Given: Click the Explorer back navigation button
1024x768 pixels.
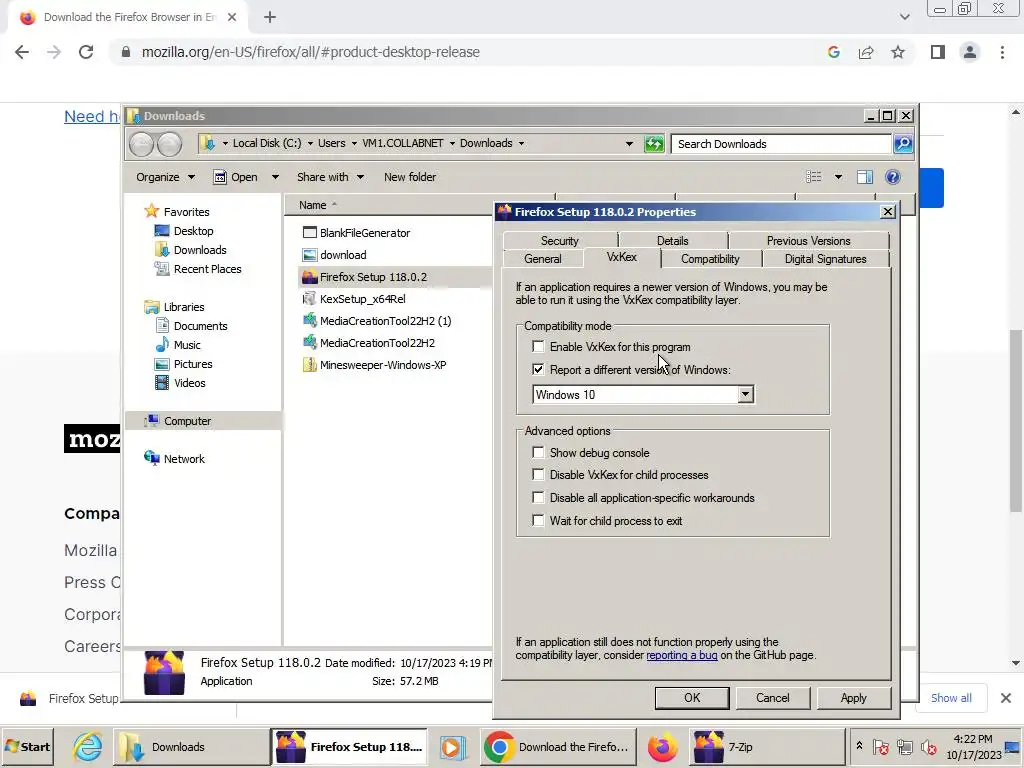Looking at the screenshot, I should pyautogui.click(x=141, y=144).
